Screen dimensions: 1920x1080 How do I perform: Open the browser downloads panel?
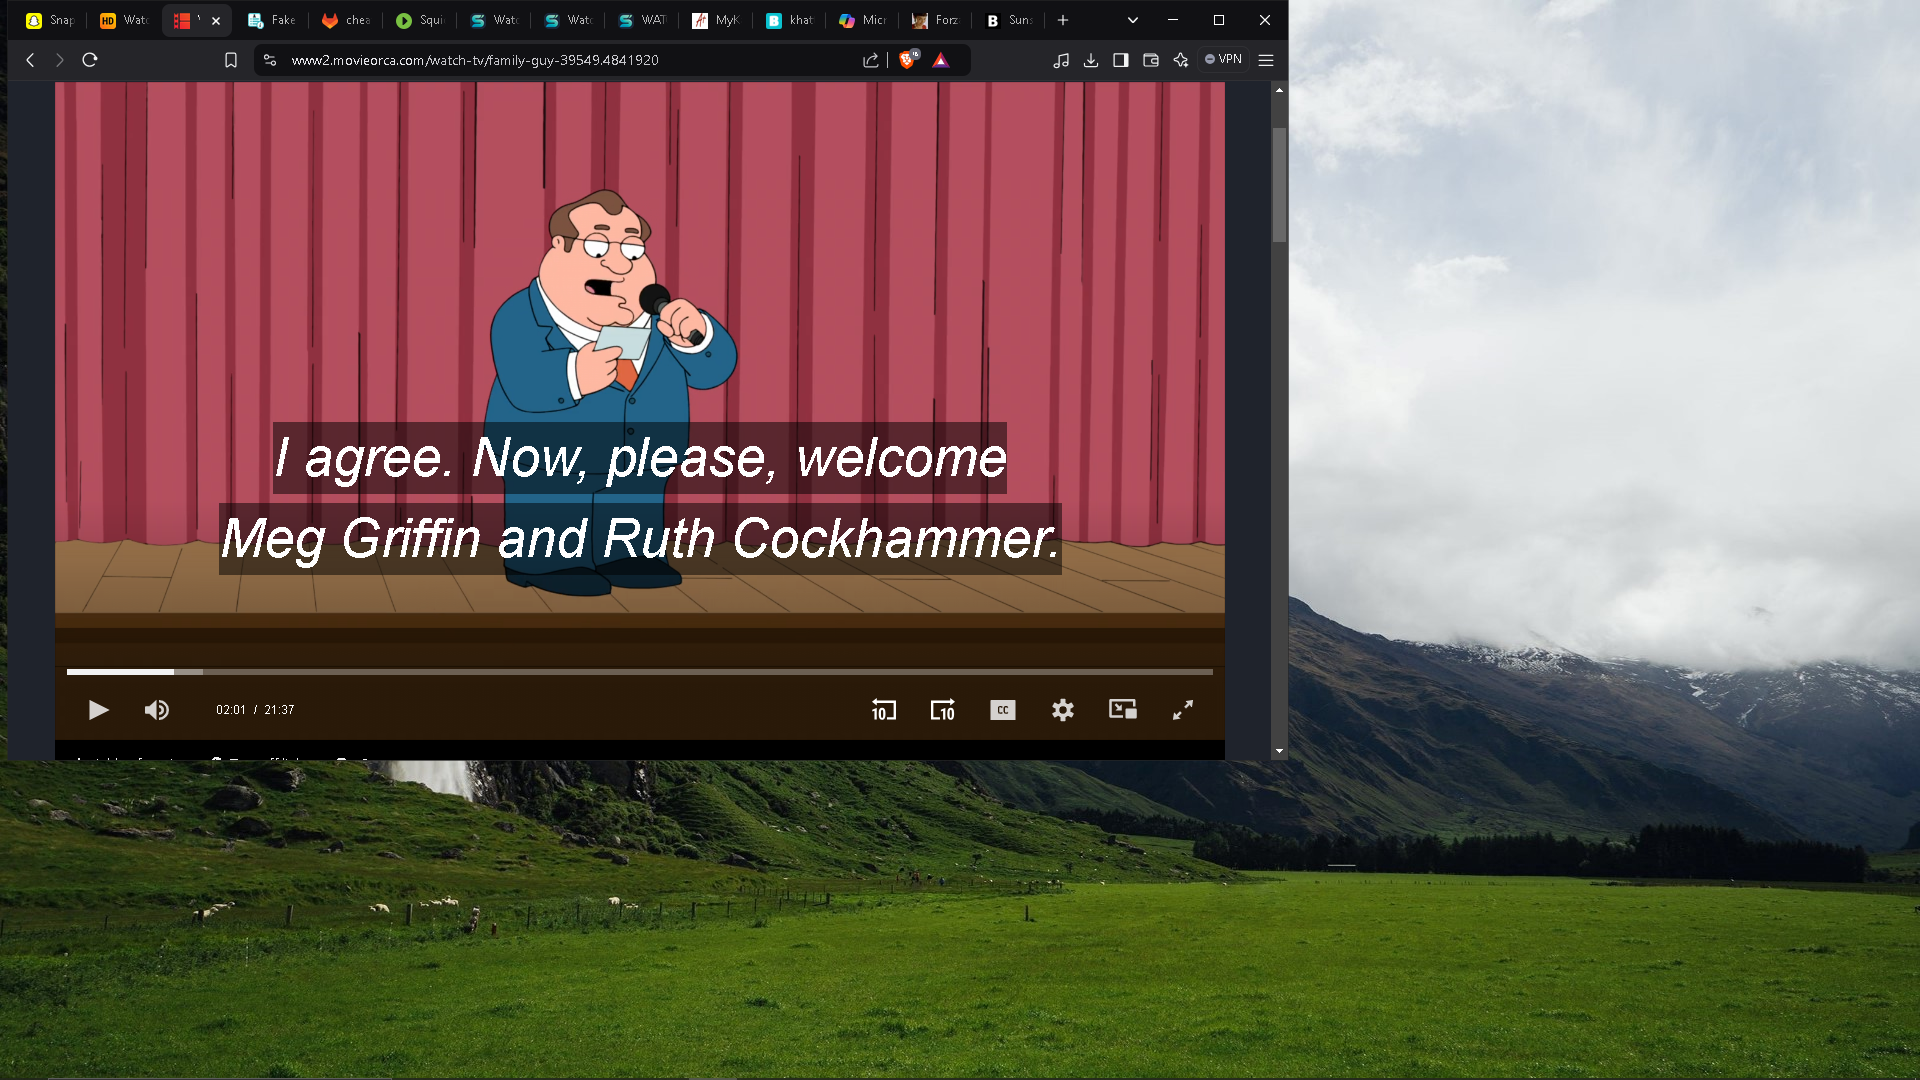coord(1091,60)
